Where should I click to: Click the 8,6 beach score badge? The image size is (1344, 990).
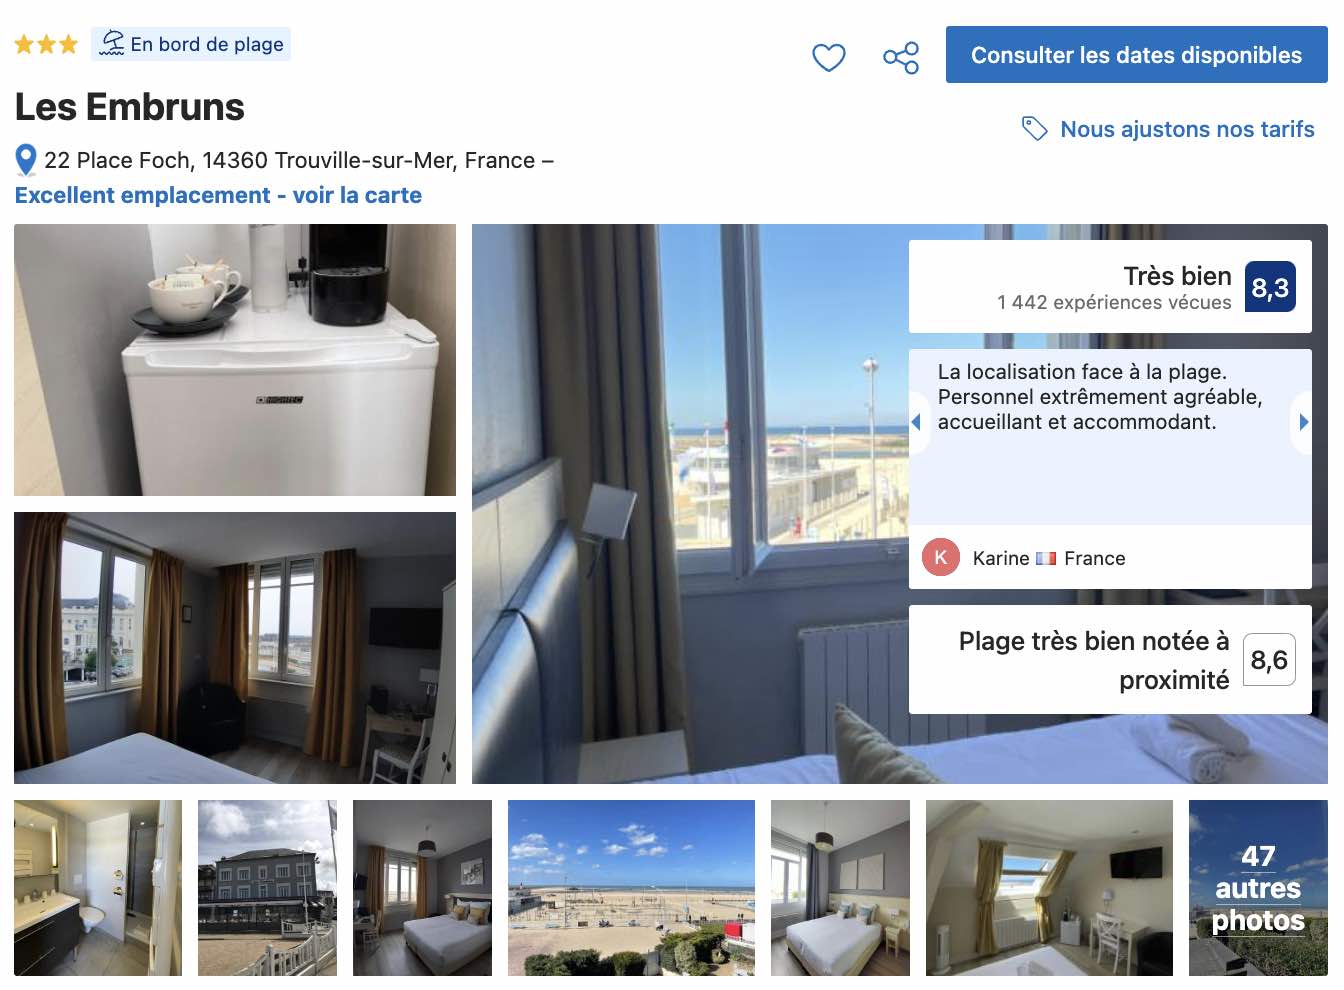[1269, 659]
